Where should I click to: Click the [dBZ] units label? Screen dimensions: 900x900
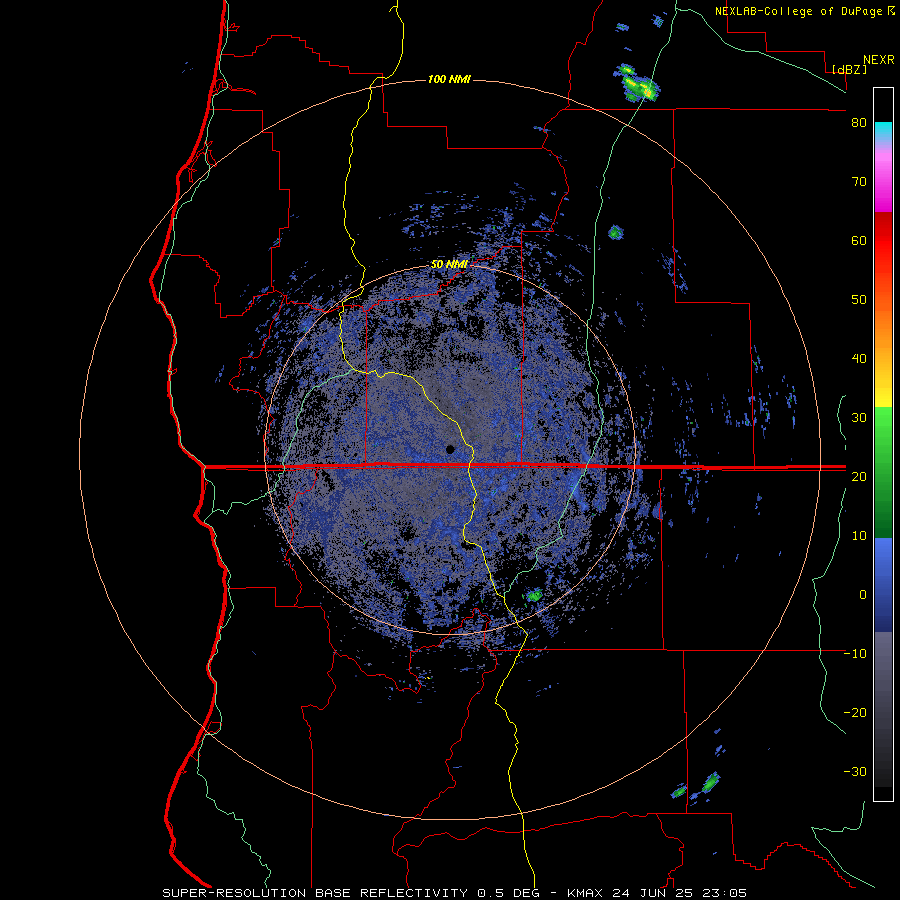(x=849, y=69)
